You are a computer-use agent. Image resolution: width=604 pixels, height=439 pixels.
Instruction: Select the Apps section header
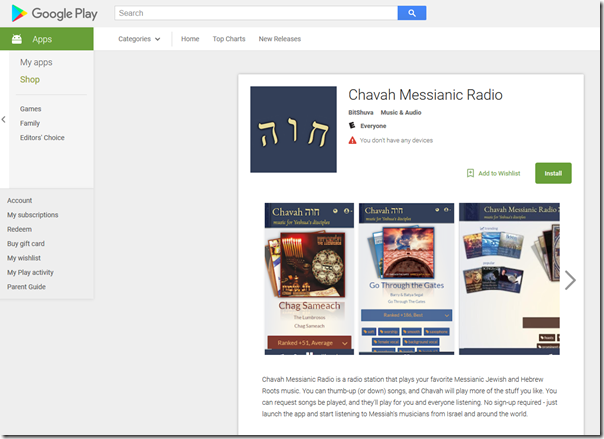47,39
